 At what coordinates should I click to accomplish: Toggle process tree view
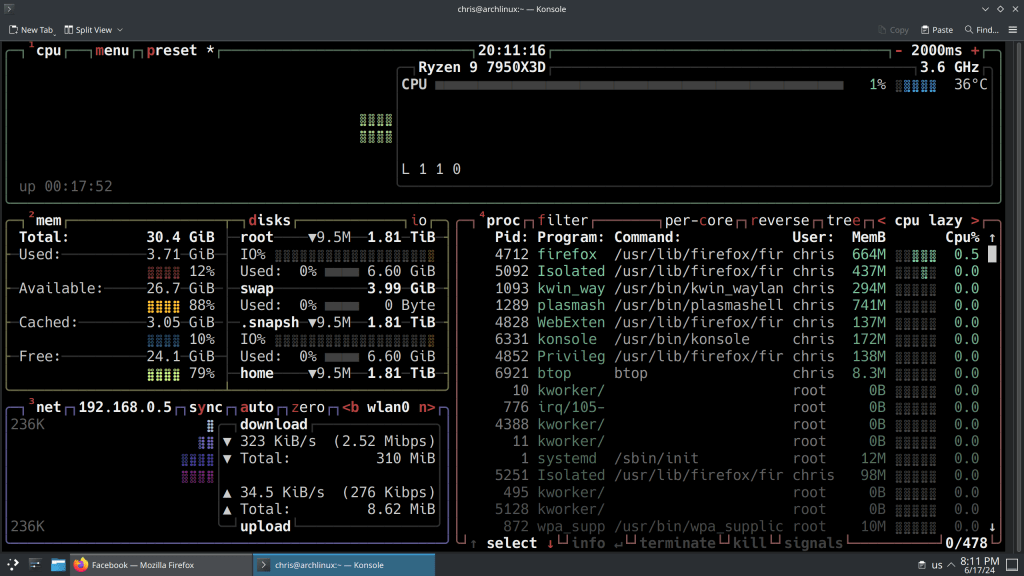click(x=845, y=220)
